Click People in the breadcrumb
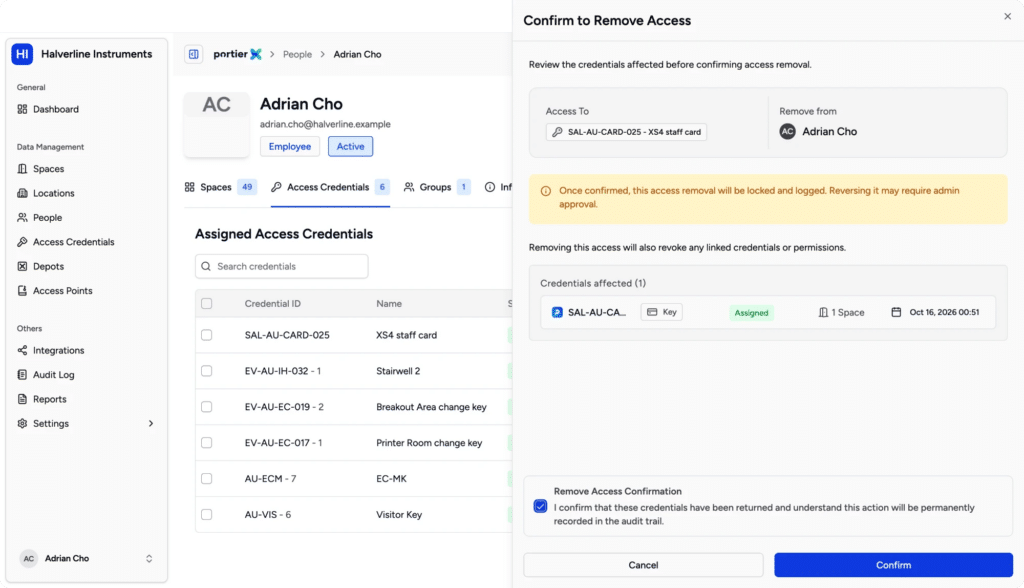The width and height of the screenshot is (1024, 588). [x=297, y=54]
